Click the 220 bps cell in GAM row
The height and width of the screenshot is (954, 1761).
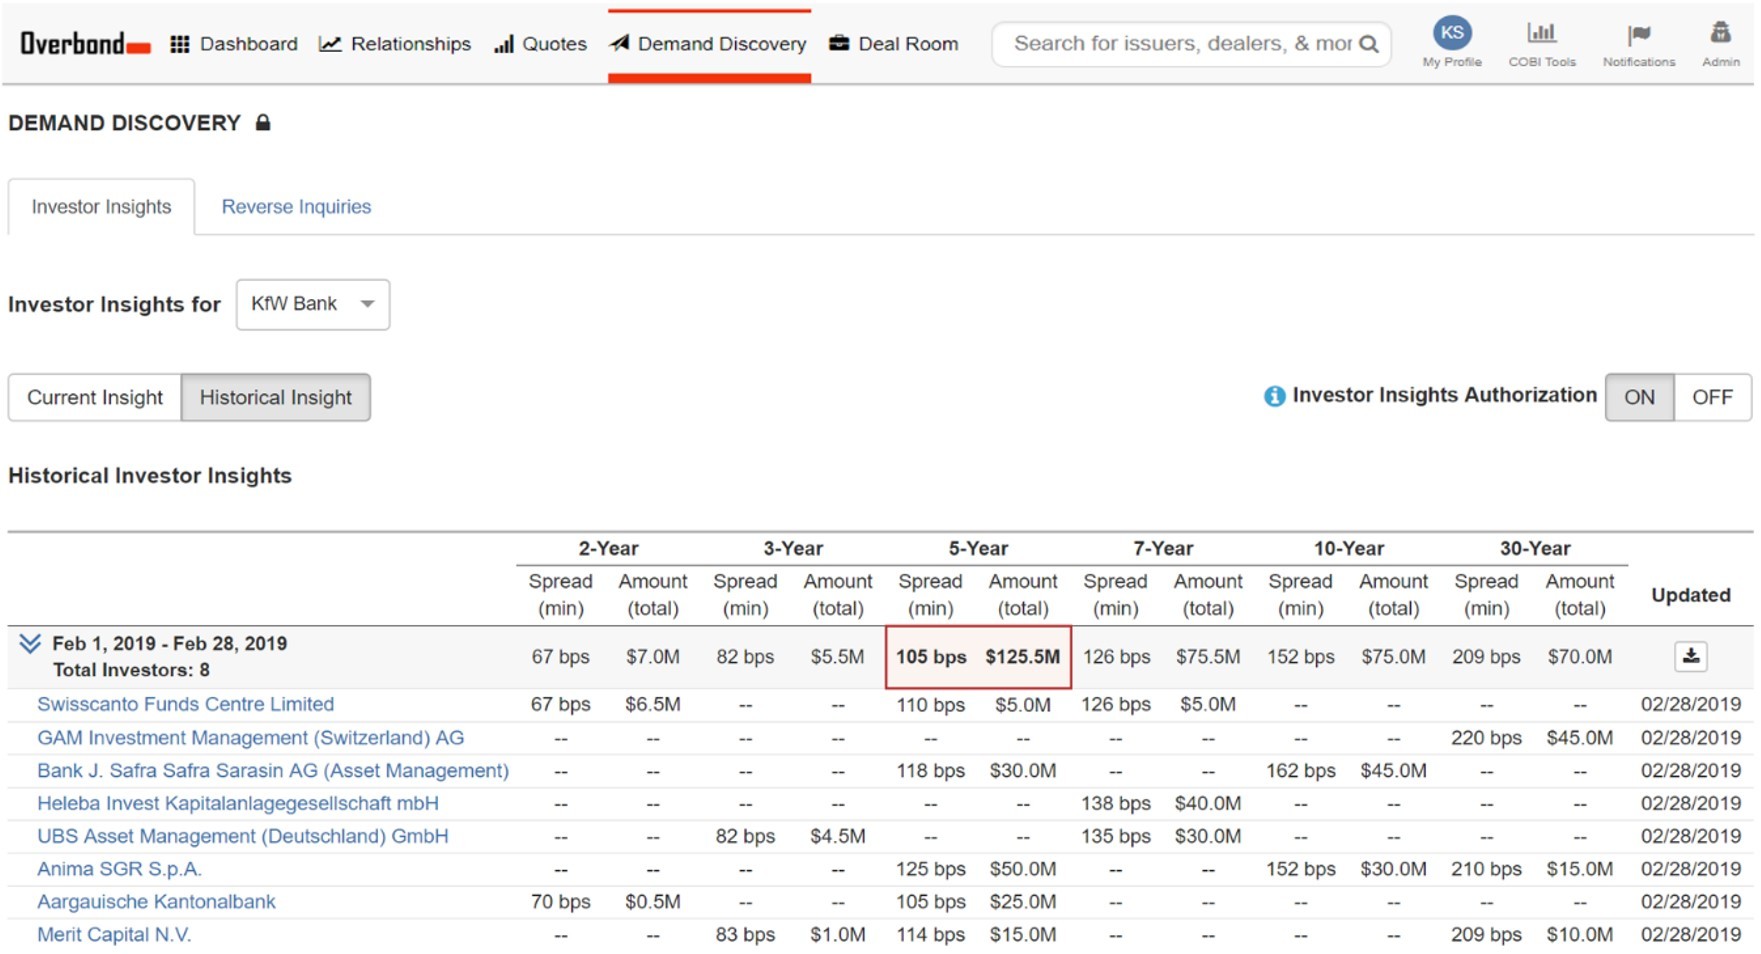(1486, 738)
